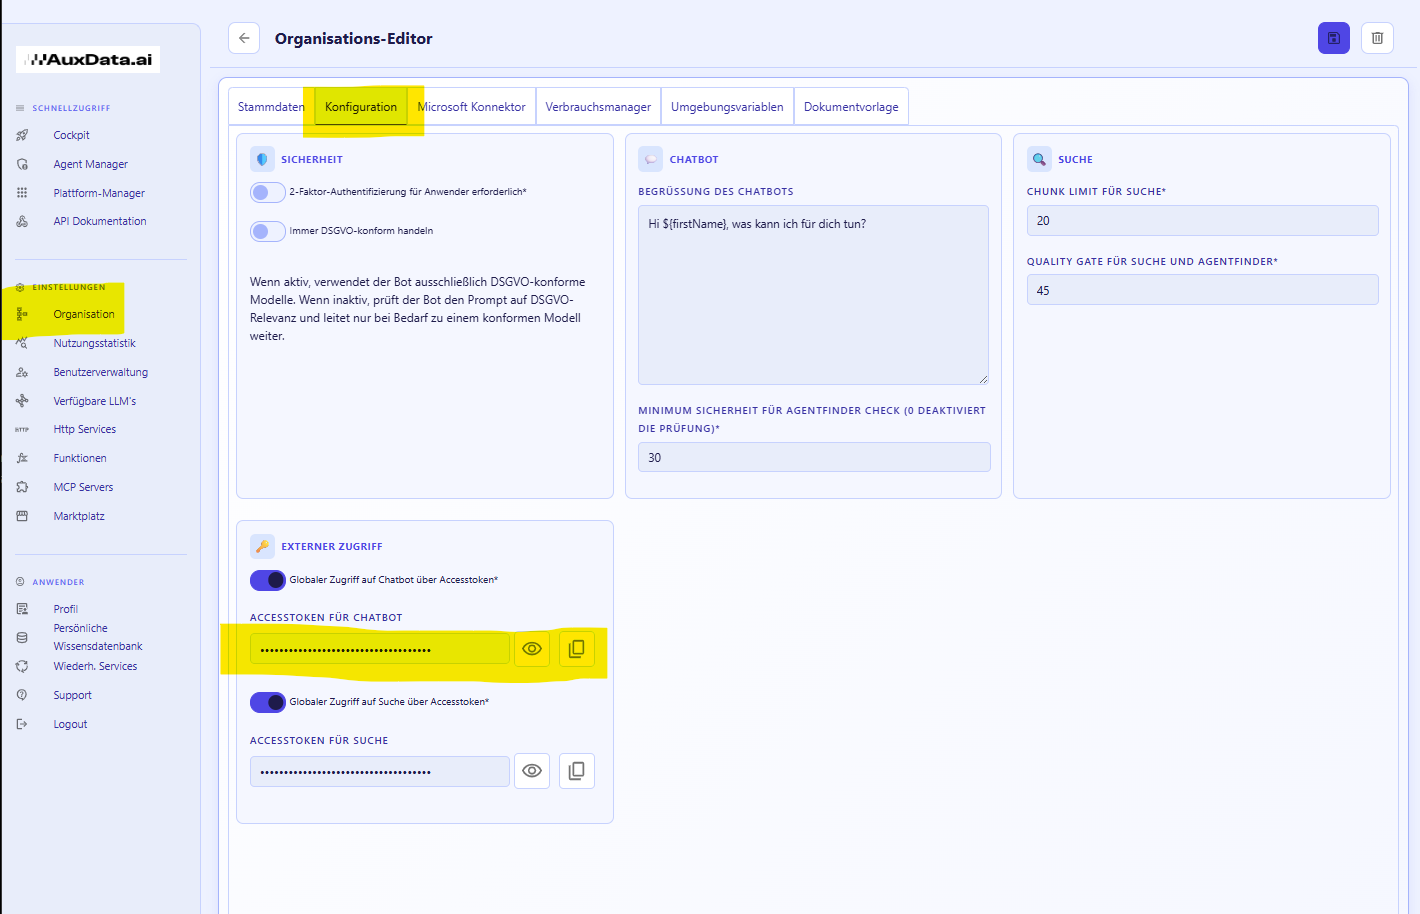The width and height of the screenshot is (1420, 914).
Task: Save the organisation with the disk icon
Action: pos(1333,38)
